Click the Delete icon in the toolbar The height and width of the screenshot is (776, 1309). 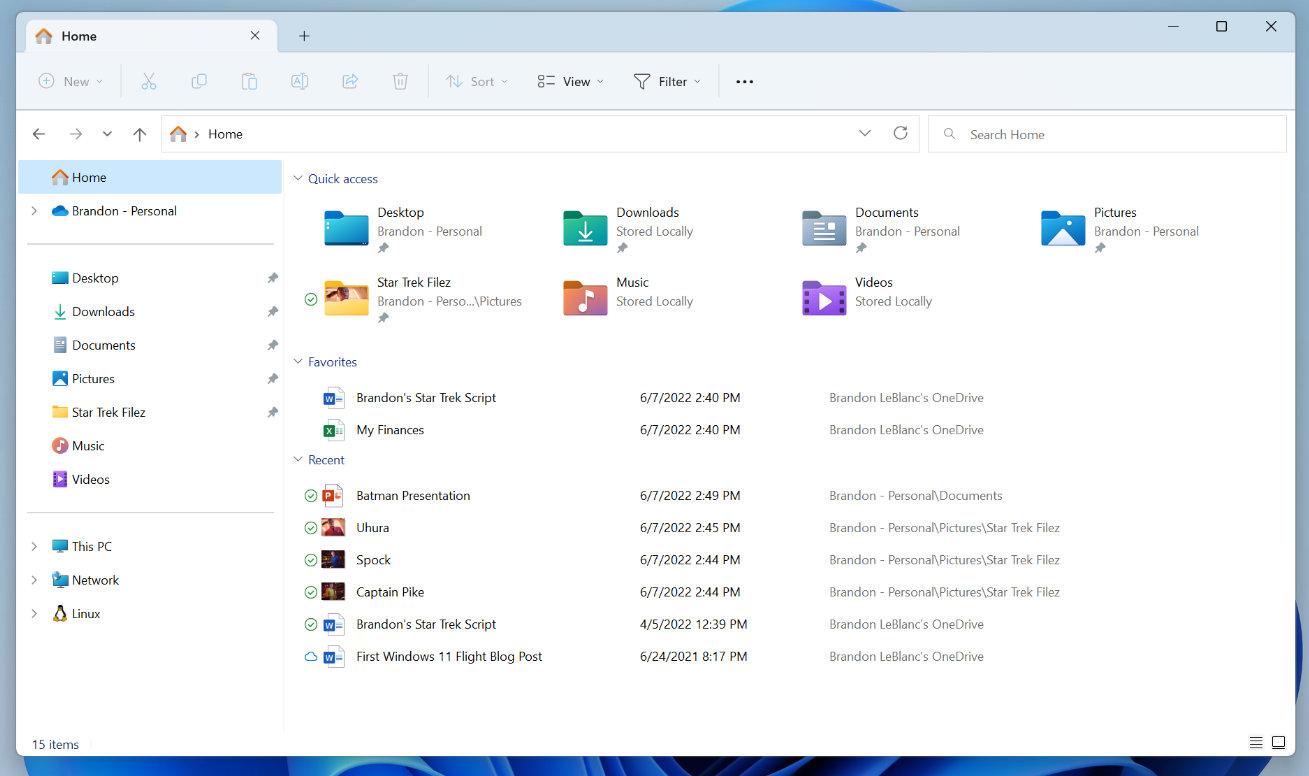pos(400,81)
